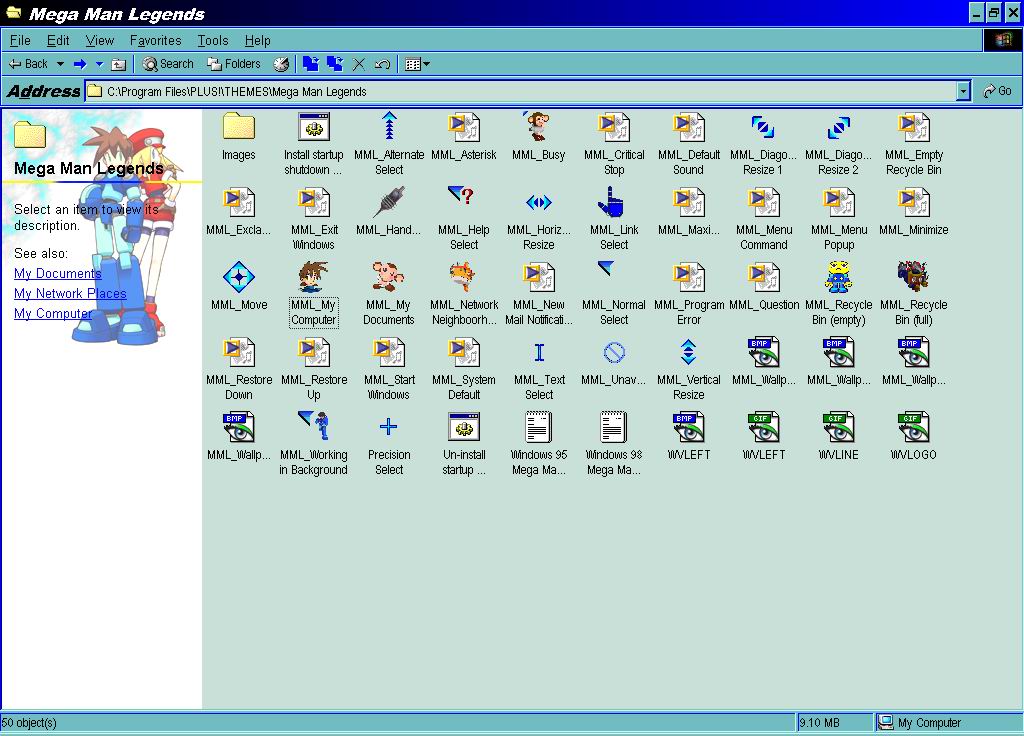Viewport: 1024px width, 736px height.
Task: Open the Help menu
Action: click(x=257, y=40)
